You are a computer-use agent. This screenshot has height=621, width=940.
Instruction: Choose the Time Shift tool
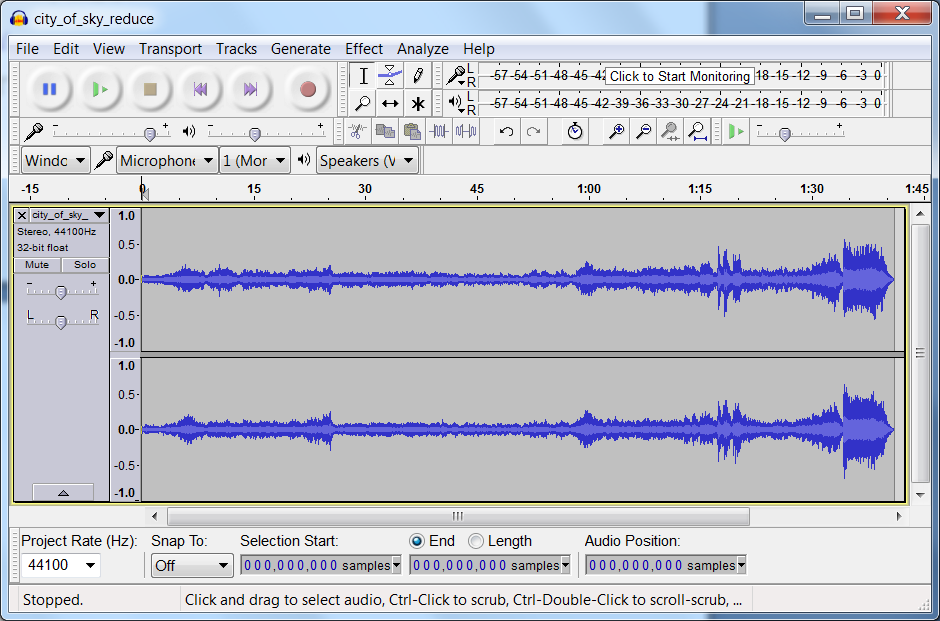(x=390, y=103)
